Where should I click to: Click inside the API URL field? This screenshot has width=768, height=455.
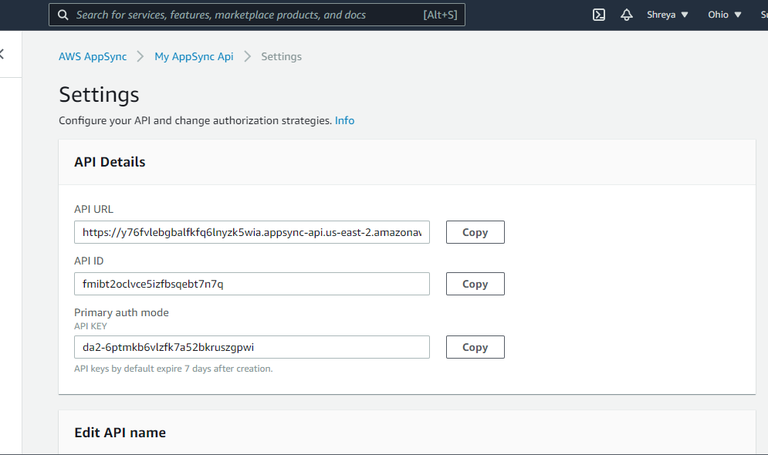click(251, 233)
